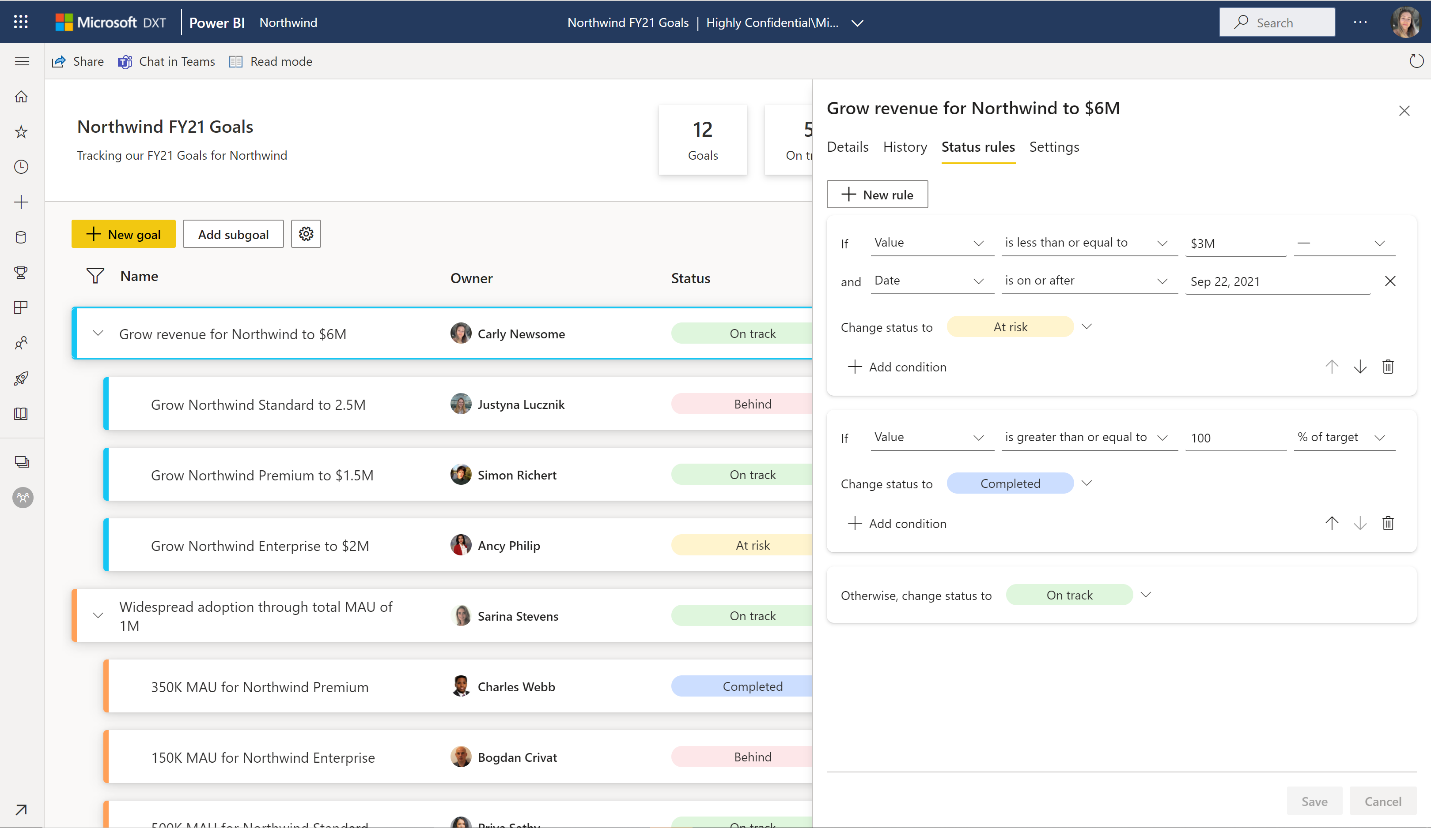Open Workspaces icon in sidebar
The image size is (1431, 828).
21,462
